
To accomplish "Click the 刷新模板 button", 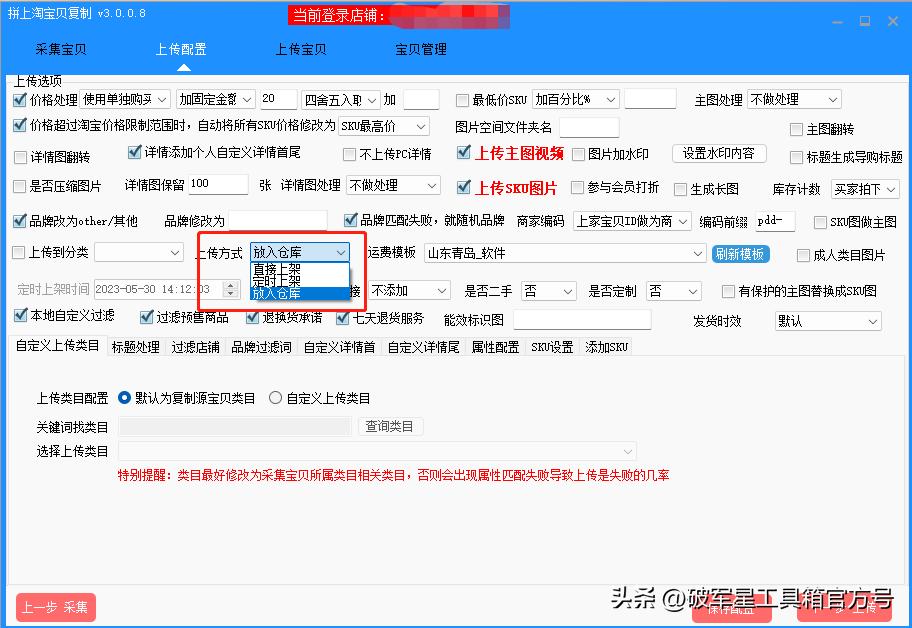I will (740, 253).
